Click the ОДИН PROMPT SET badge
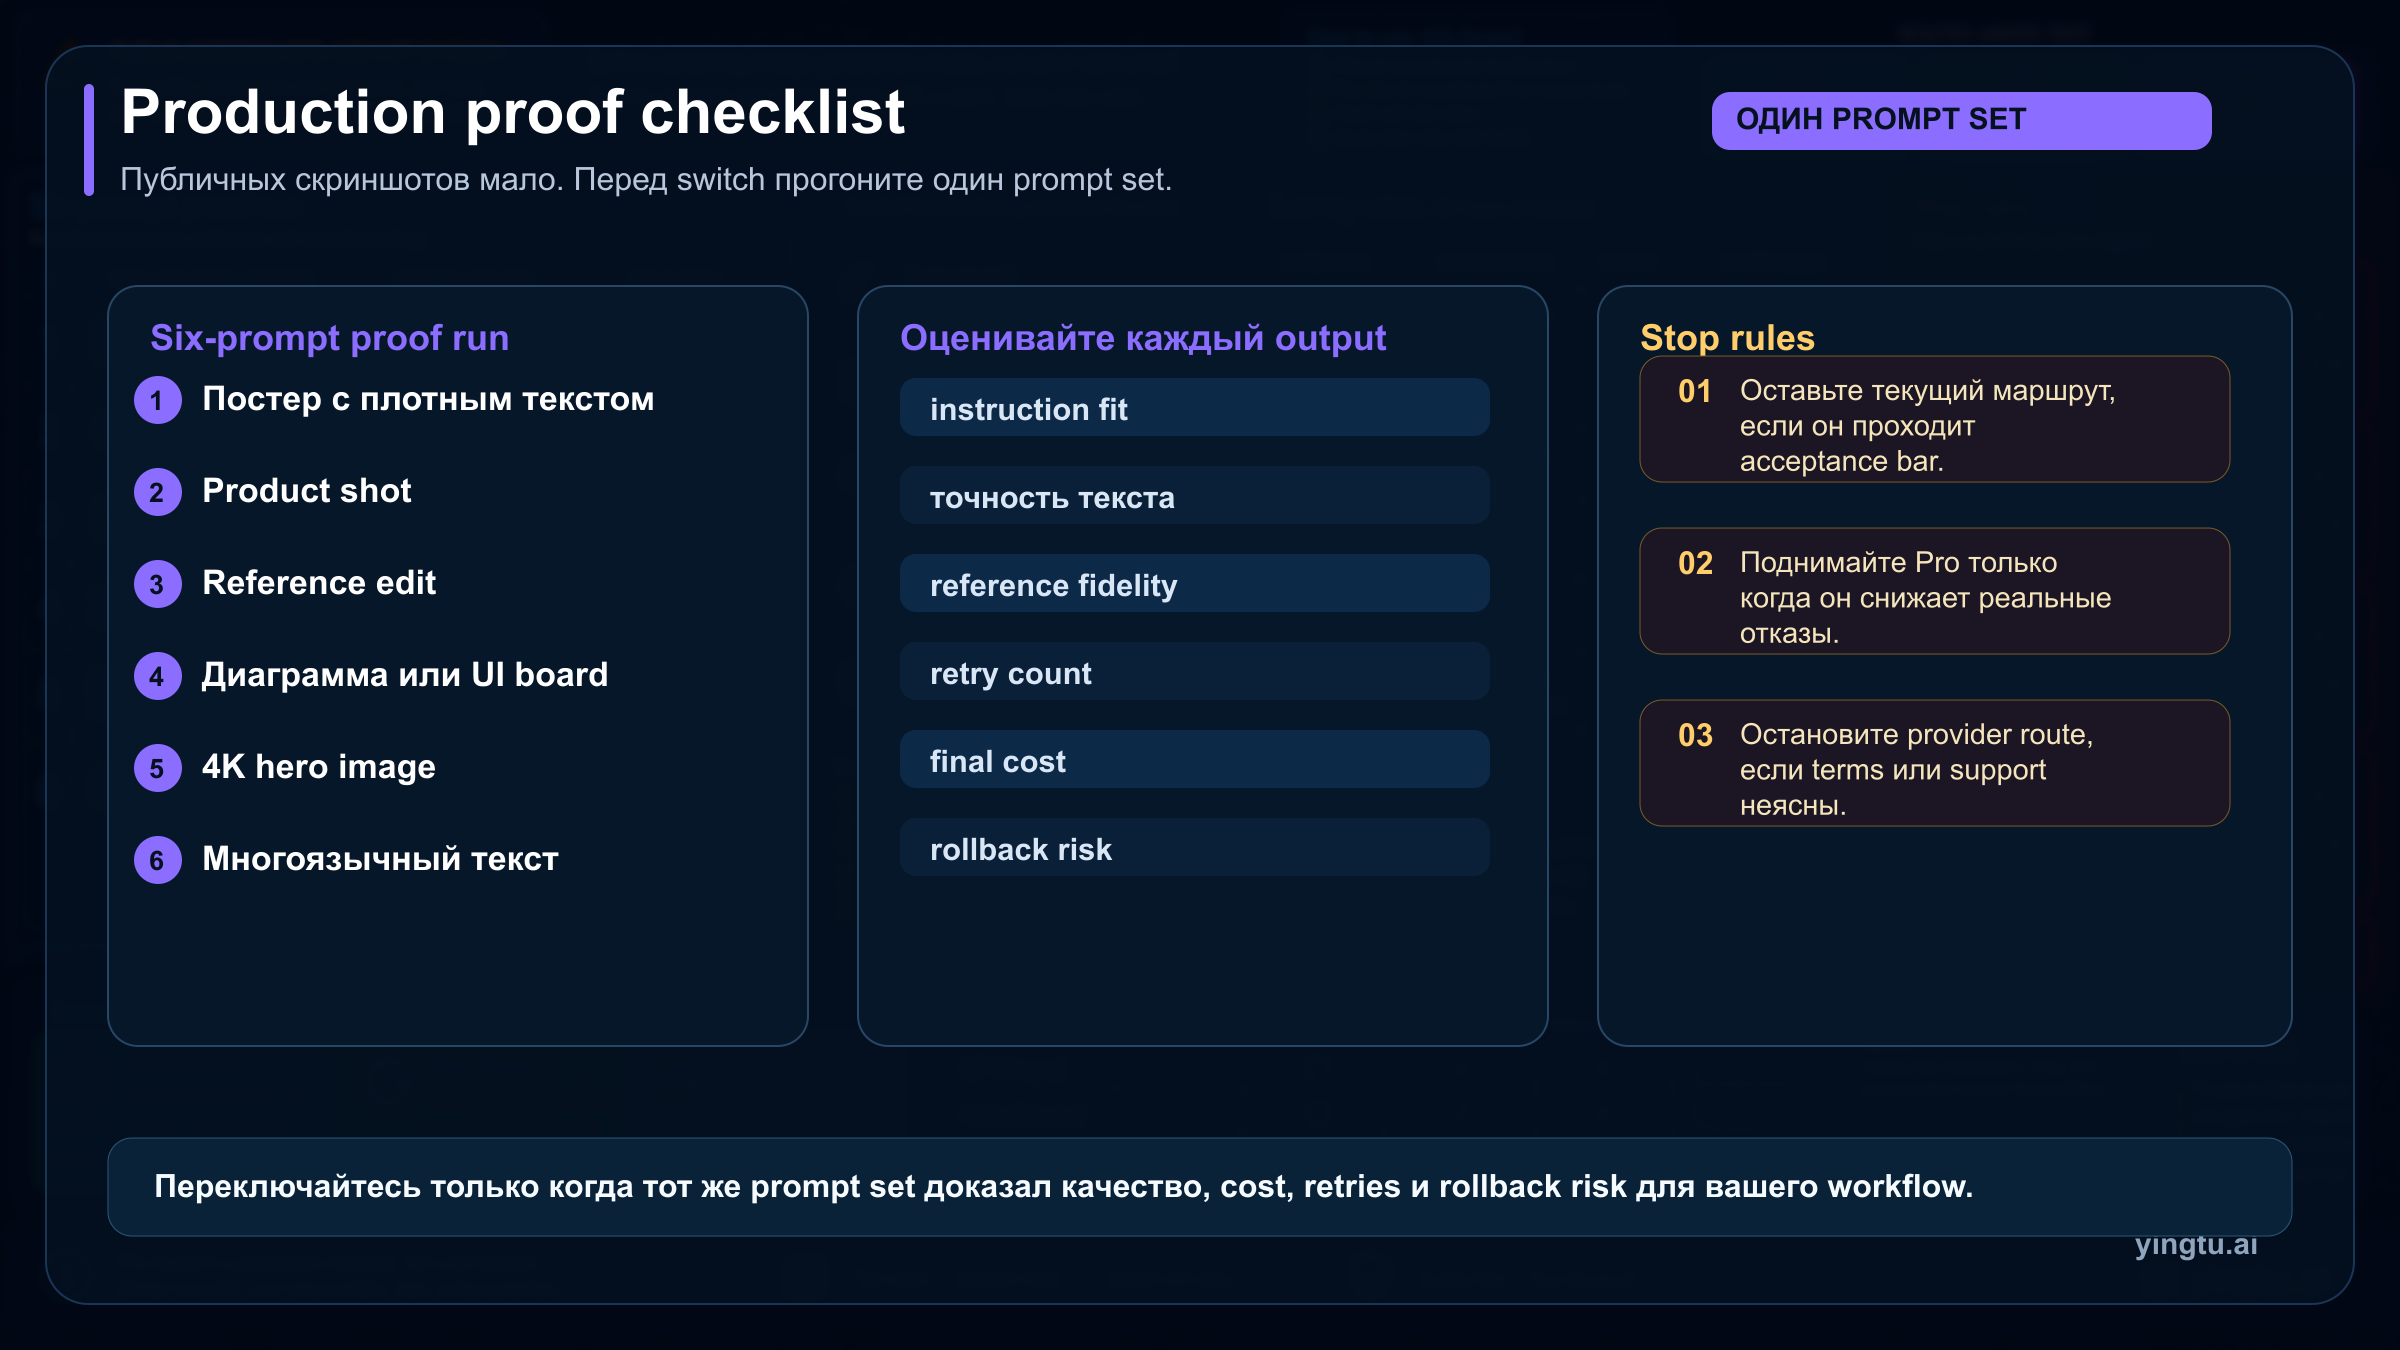Image resolution: width=2400 pixels, height=1350 pixels. coord(1961,119)
